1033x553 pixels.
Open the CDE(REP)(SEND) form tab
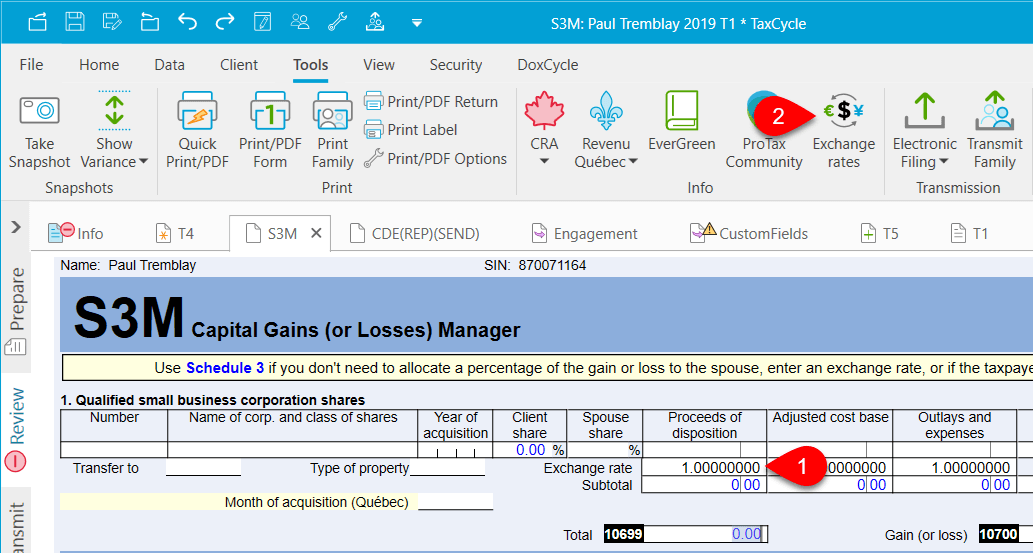point(415,233)
